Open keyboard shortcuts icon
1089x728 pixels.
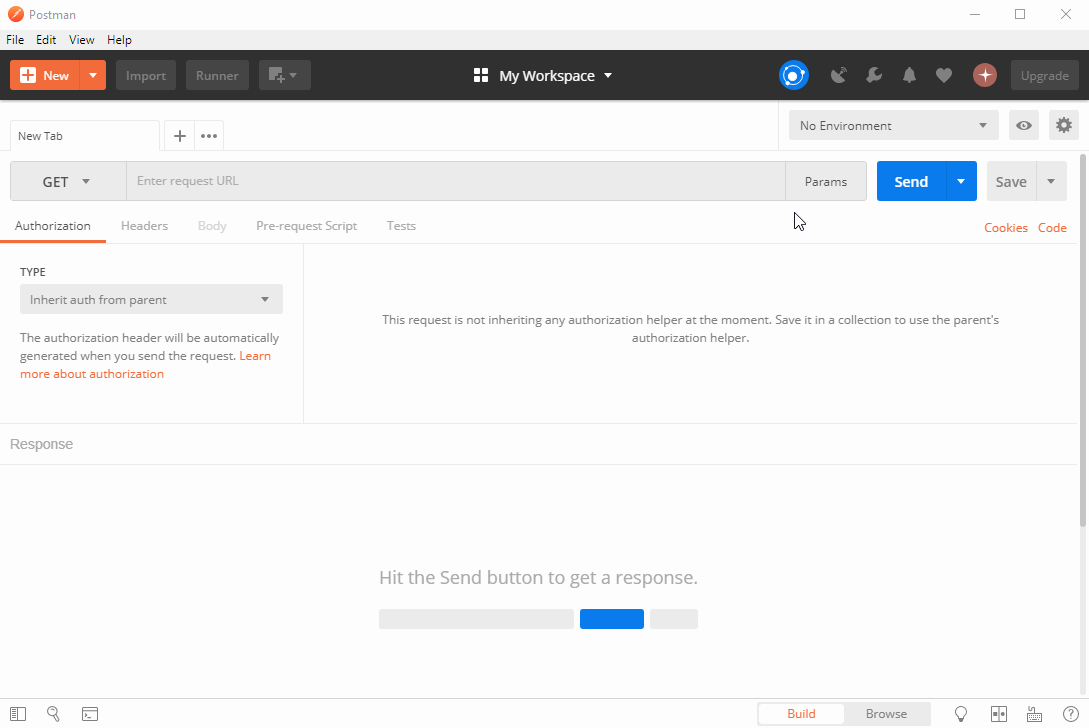(1034, 713)
